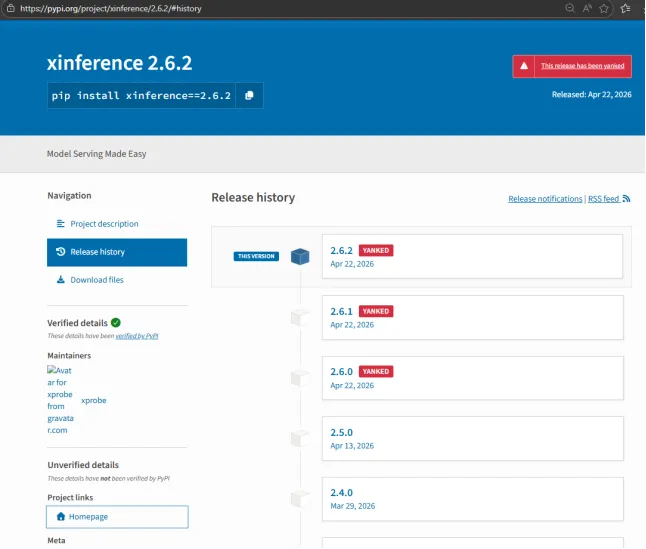Viewport: 646px width, 549px height.
Task: Click the Homepage house icon
Action: 61,517
